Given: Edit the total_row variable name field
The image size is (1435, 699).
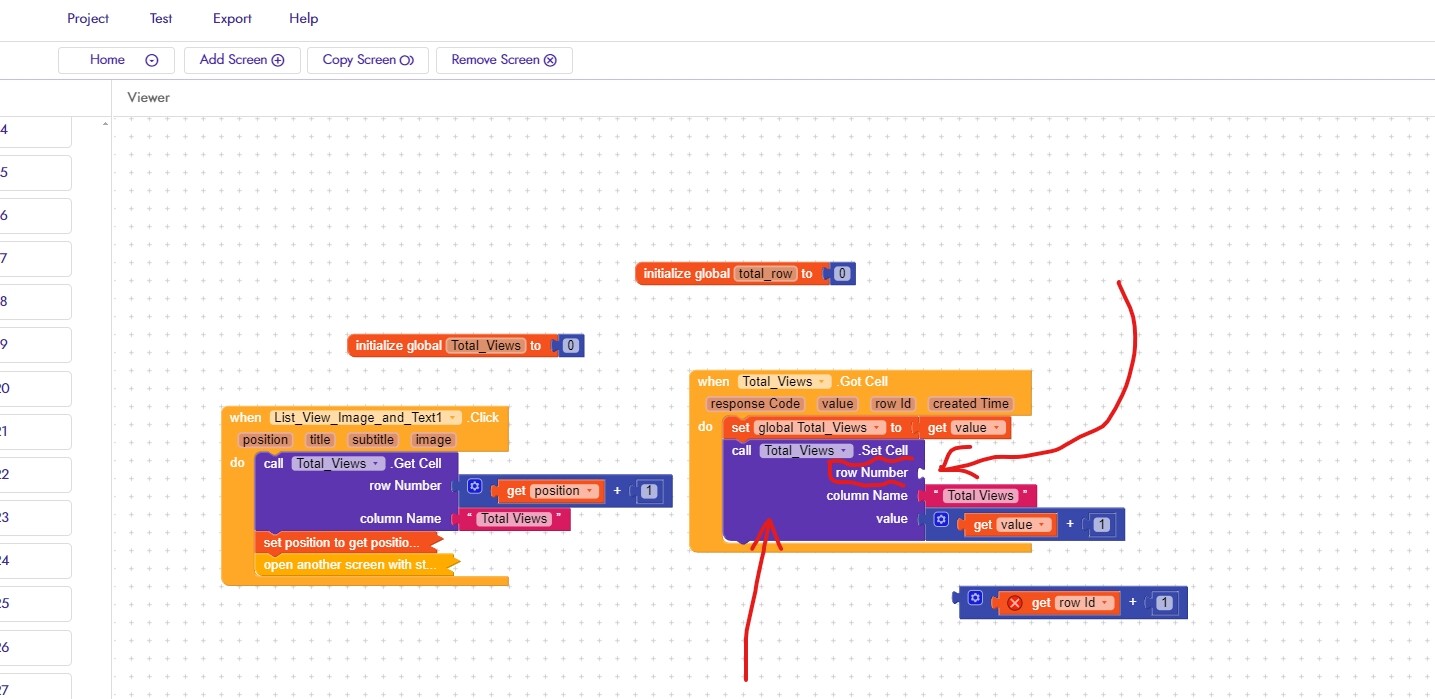Looking at the screenshot, I should point(766,273).
